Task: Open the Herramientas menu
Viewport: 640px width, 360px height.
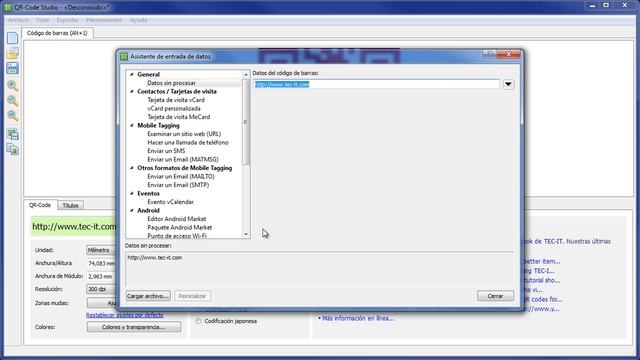Action: tap(104, 20)
